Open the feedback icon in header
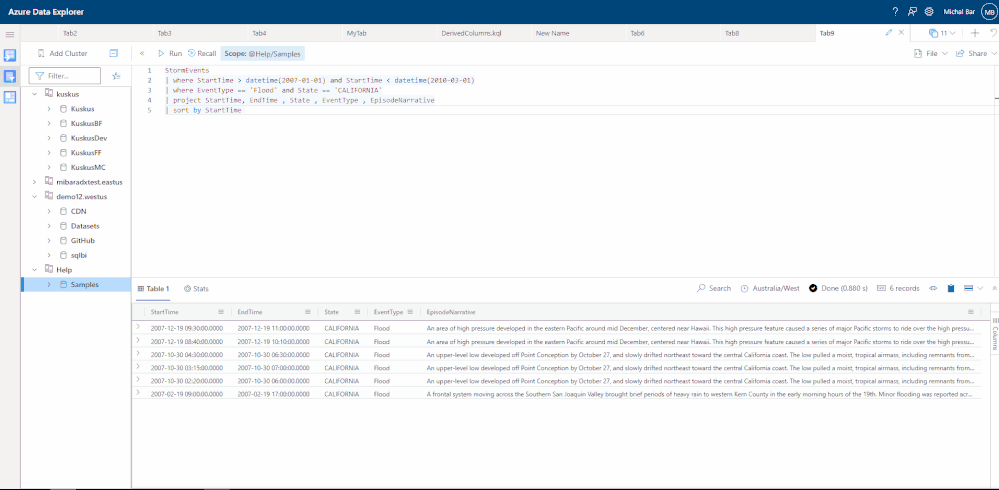Screen dimensions: 999x490 click(x=912, y=11)
